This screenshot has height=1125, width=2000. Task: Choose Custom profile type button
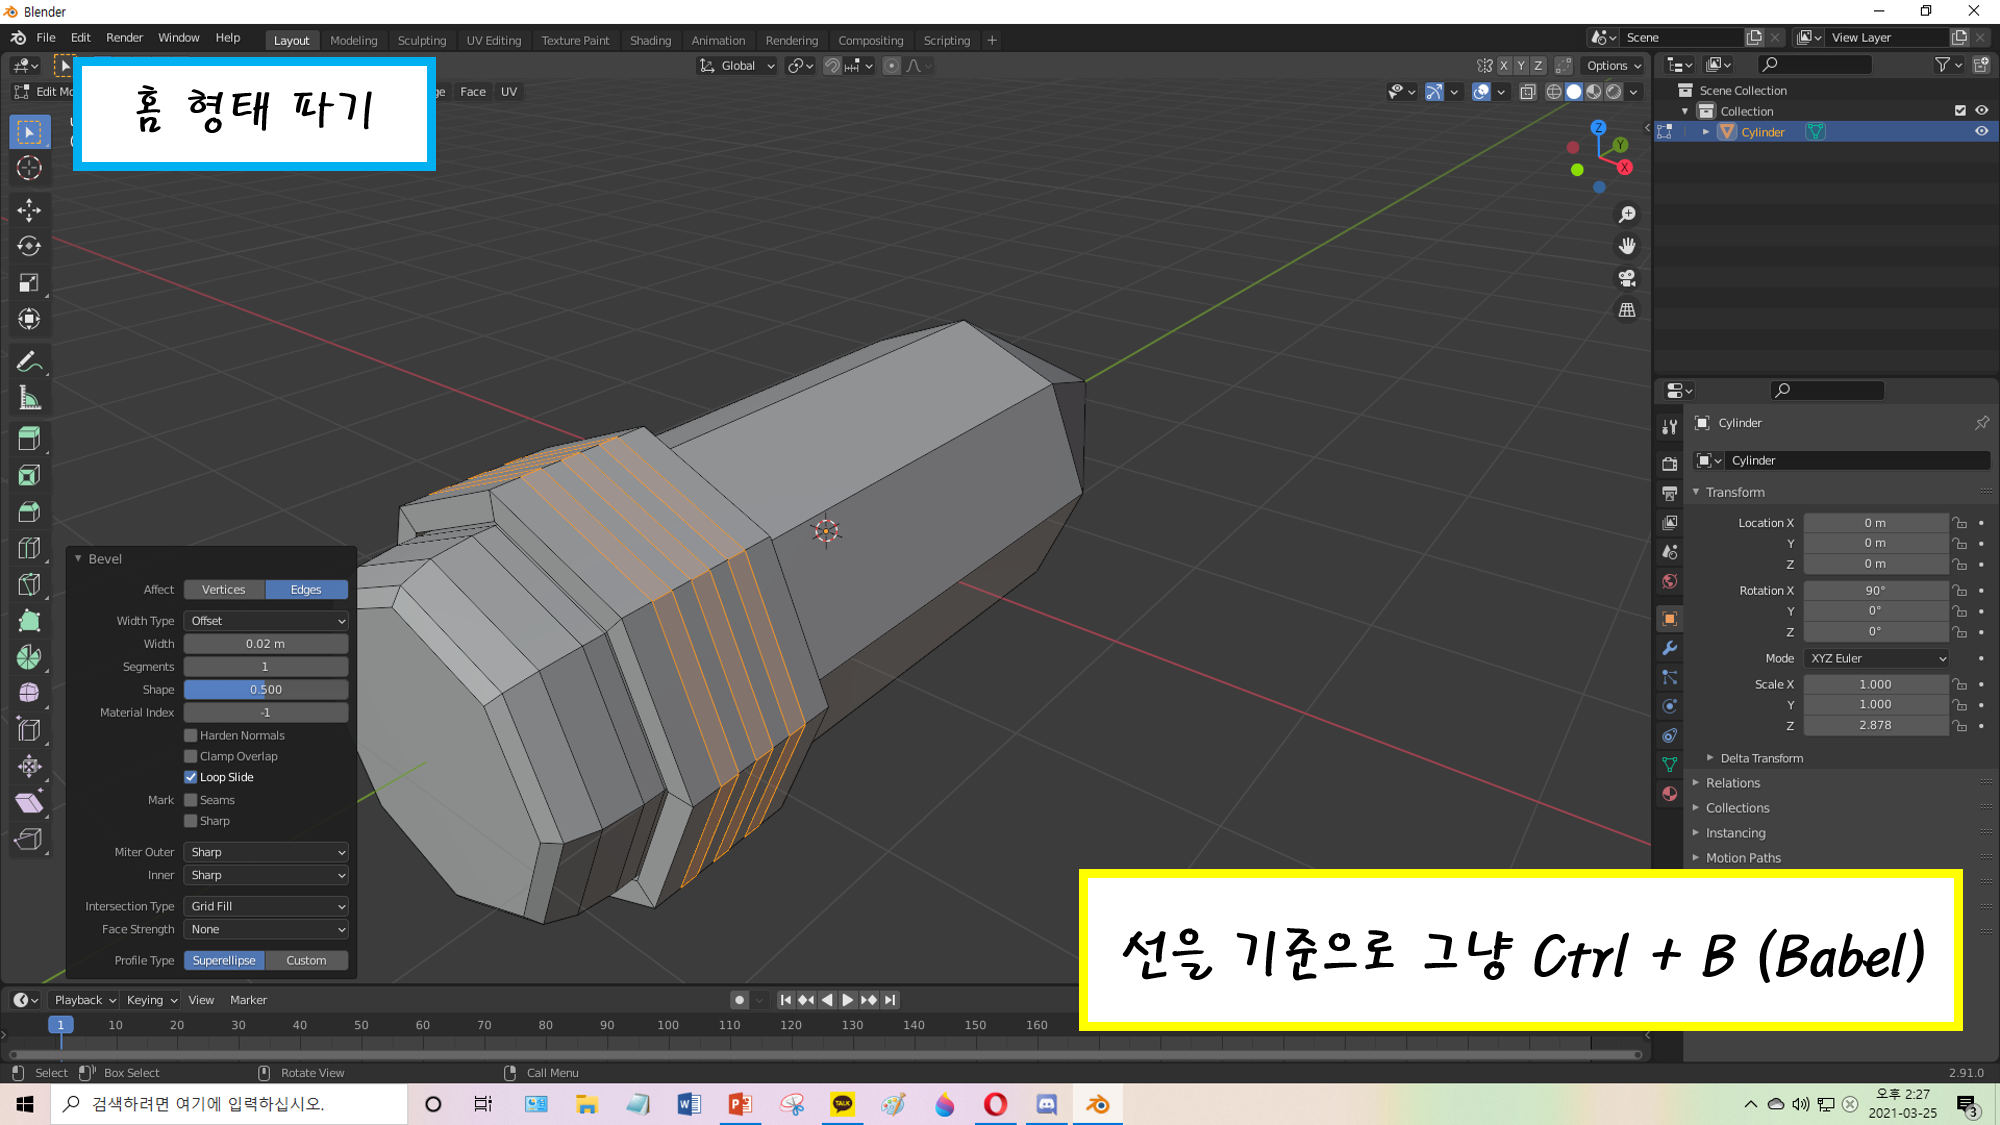tap(306, 960)
